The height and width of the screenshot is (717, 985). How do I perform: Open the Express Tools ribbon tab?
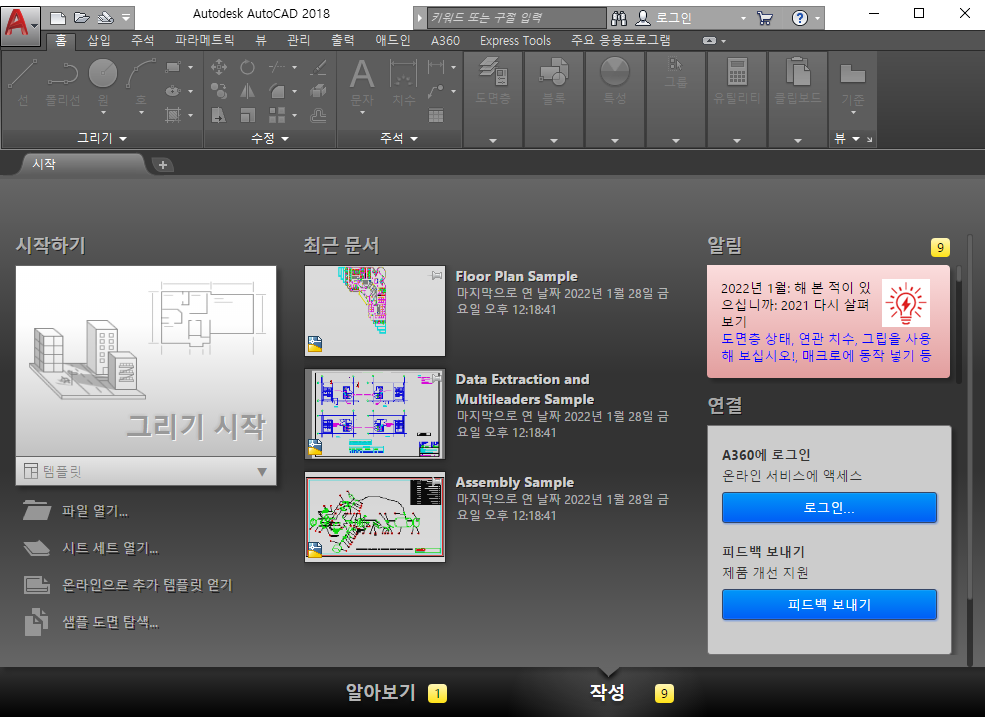click(x=515, y=40)
